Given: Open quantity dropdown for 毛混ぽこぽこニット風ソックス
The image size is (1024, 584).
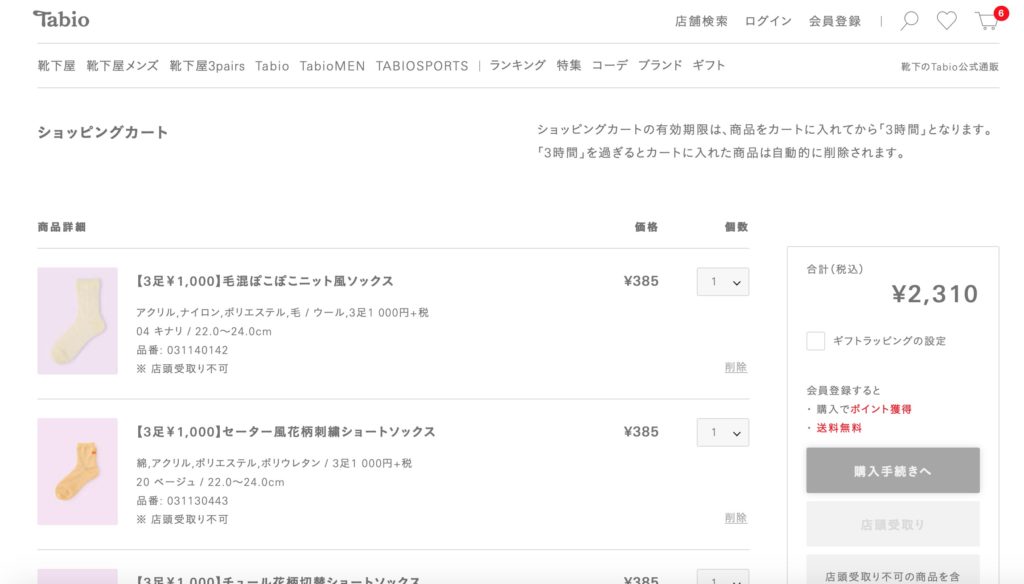Looking at the screenshot, I should 723,282.
